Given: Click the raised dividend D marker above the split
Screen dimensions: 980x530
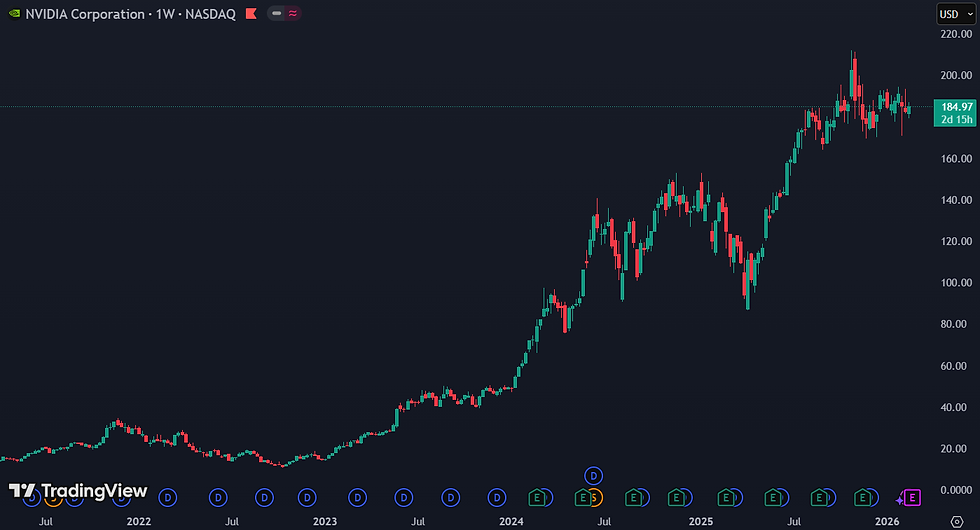Looking at the screenshot, I should click(x=593, y=476).
